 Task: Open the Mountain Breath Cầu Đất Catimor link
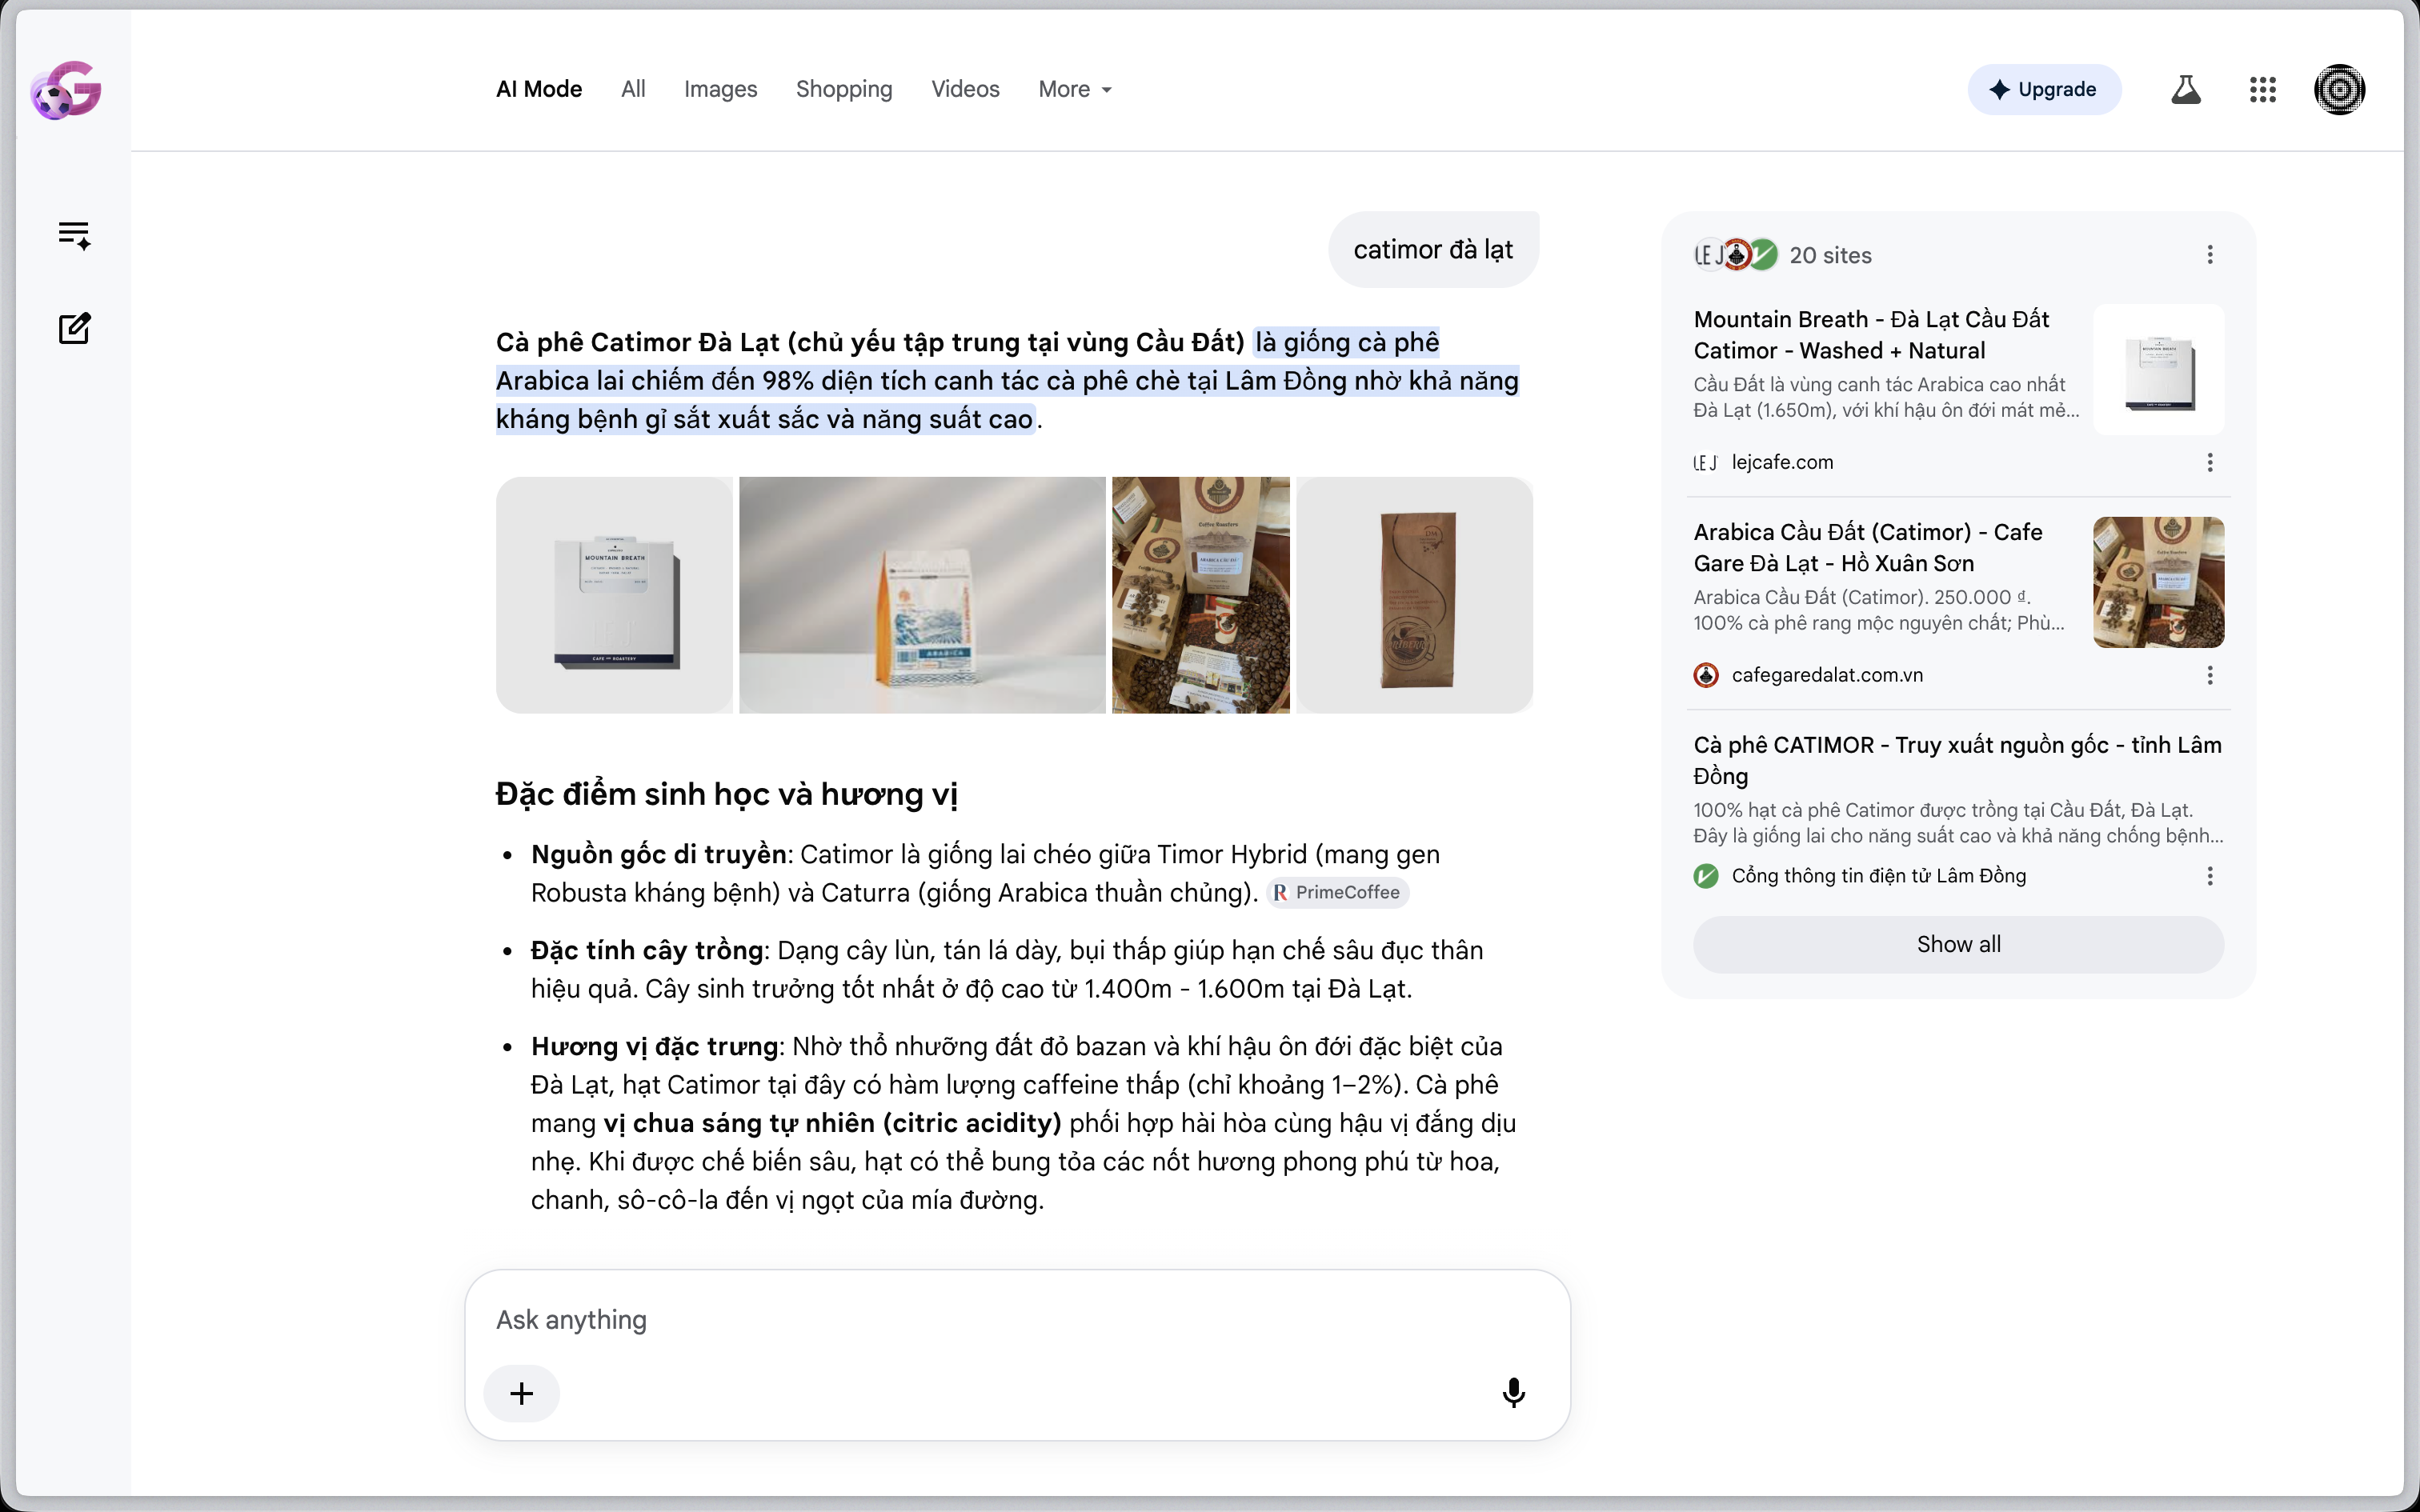(1871, 335)
